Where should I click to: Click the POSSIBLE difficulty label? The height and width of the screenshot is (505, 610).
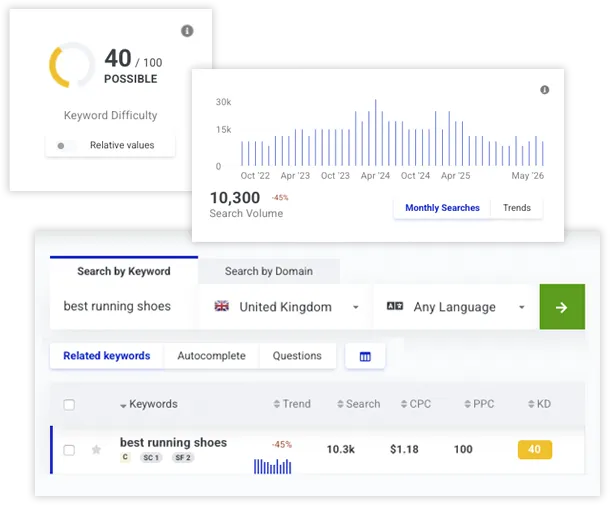click(131, 79)
